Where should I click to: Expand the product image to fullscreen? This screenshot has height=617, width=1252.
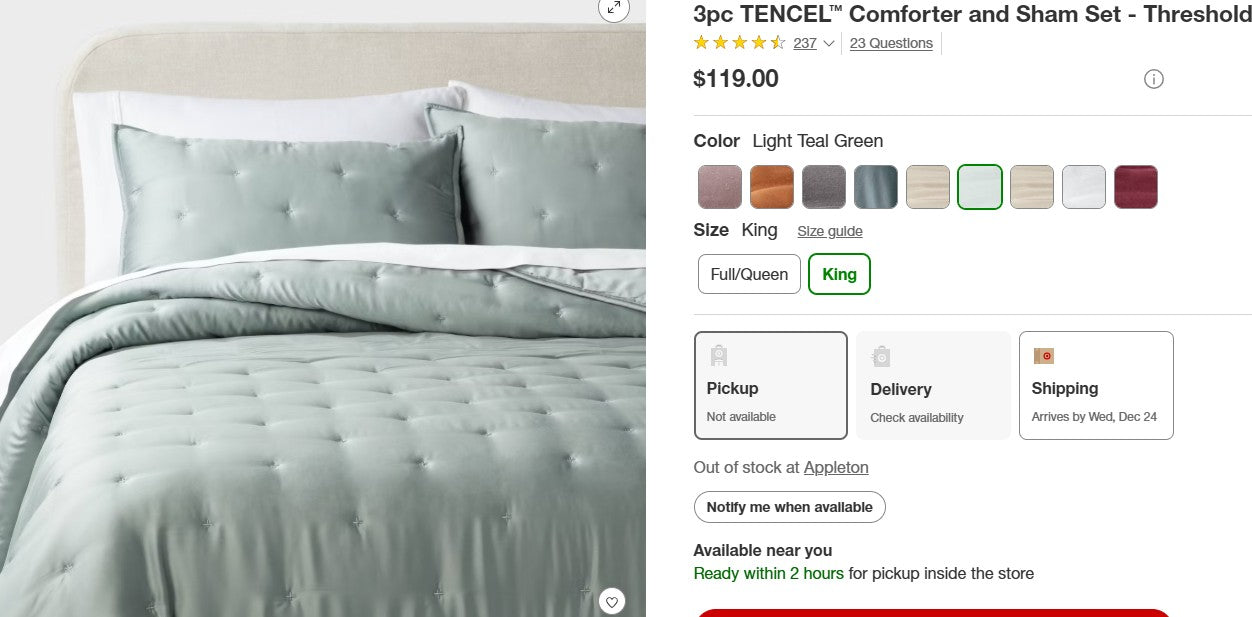pos(613,11)
